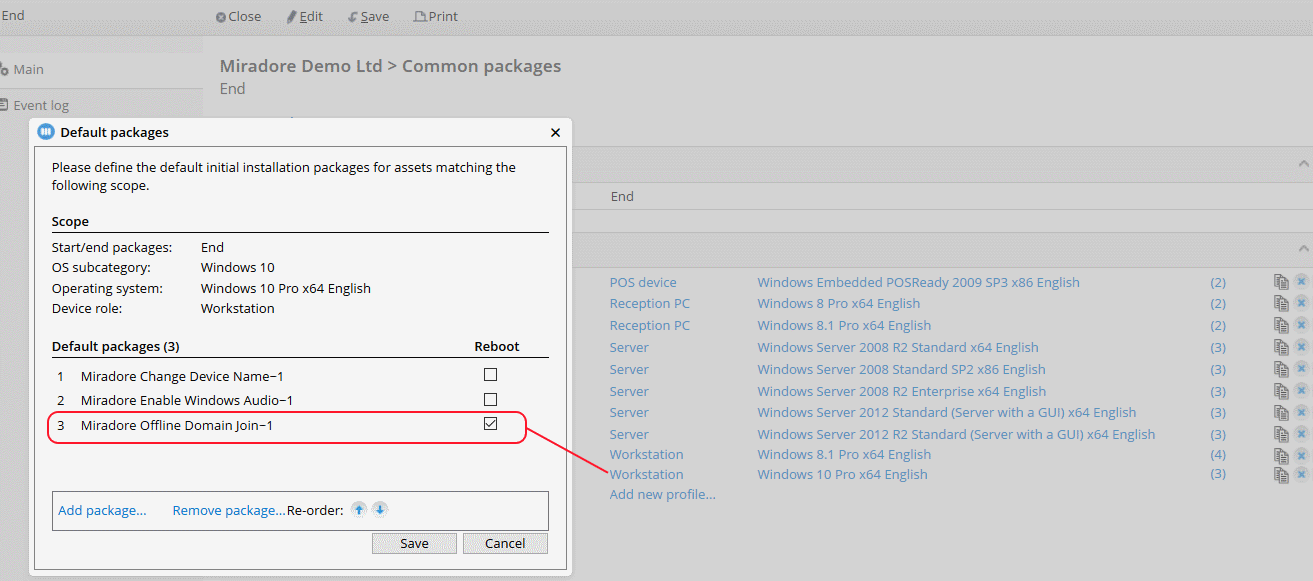Copy the Windows 8 Pro x64 profile
The width and height of the screenshot is (1313, 581).
[x=1281, y=304]
